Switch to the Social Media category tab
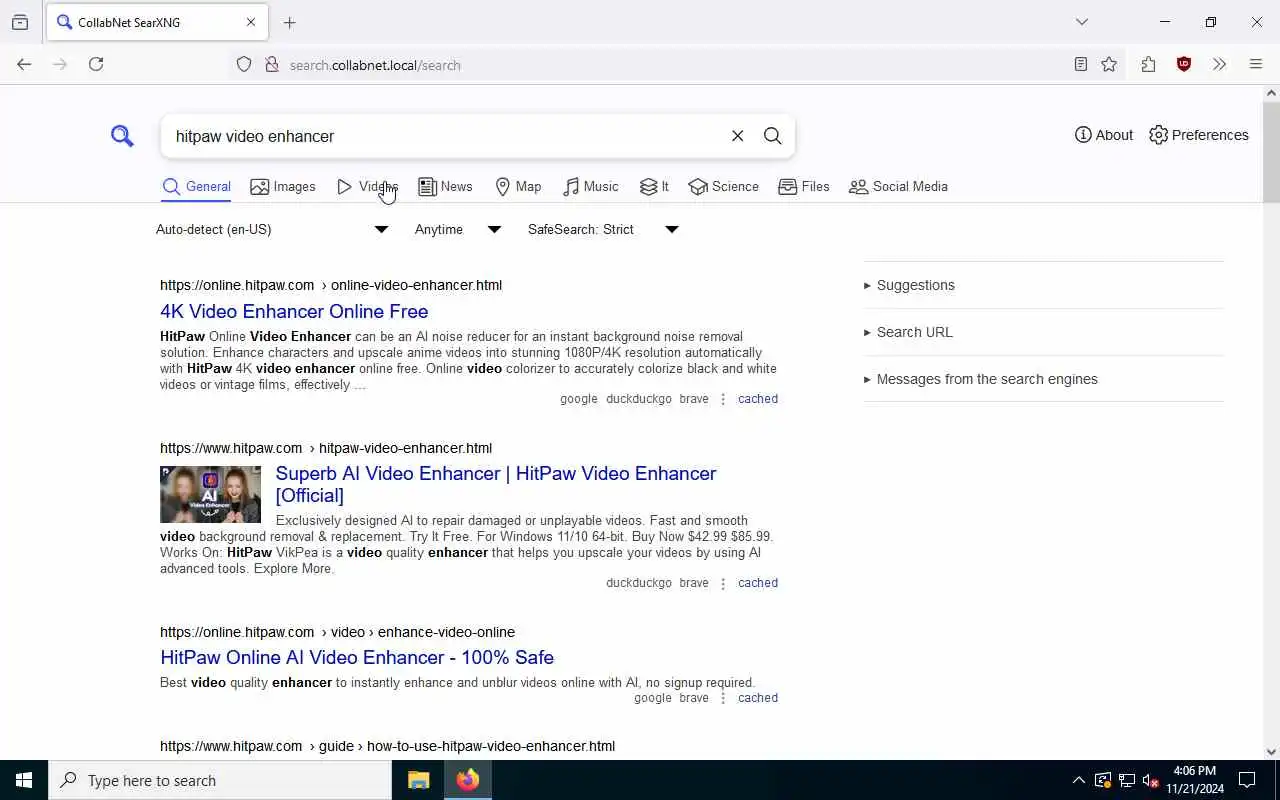 (x=898, y=187)
